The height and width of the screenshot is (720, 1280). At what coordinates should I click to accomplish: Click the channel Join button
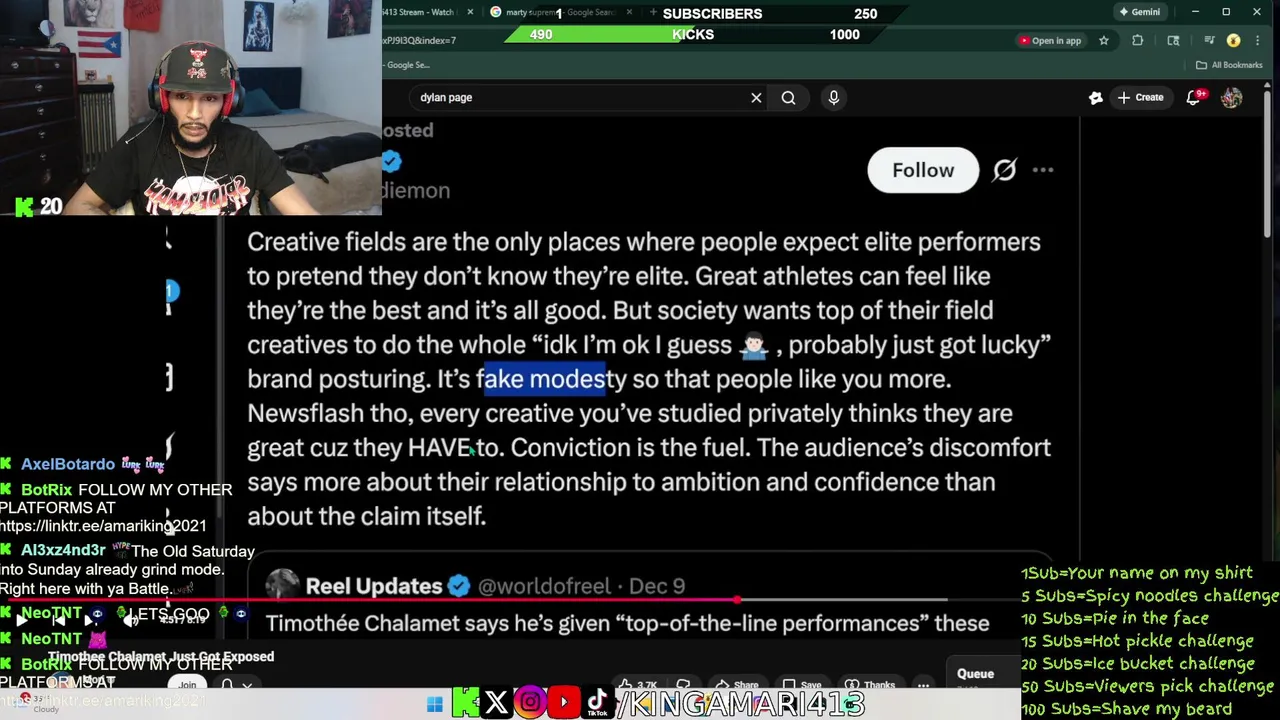[x=187, y=685]
